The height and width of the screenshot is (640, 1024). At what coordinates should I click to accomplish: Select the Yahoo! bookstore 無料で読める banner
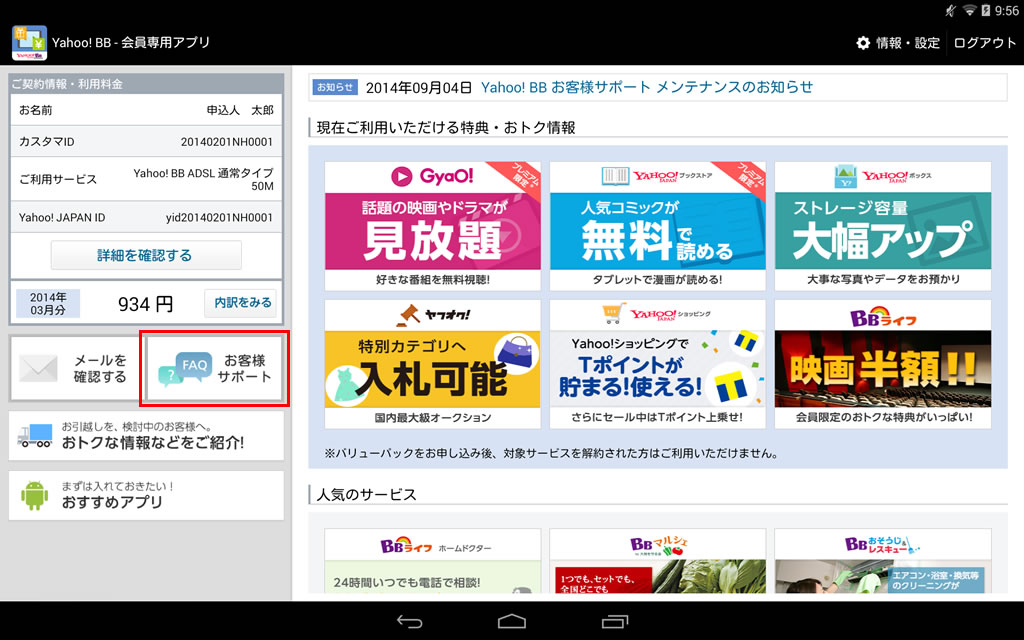click(657, 225)
